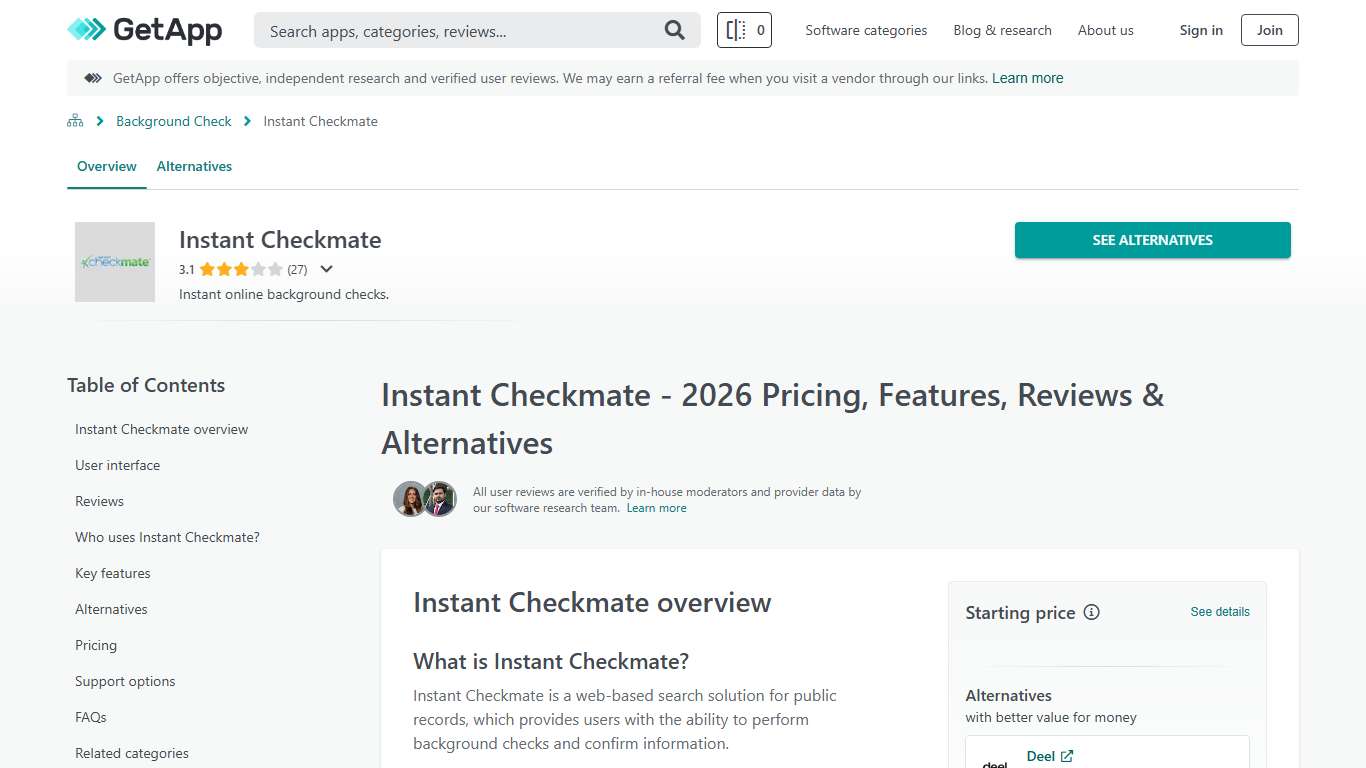This screenshot has height=768, width=1366.
Task: Select the Overview tab
Action: [x=106, y=166]
